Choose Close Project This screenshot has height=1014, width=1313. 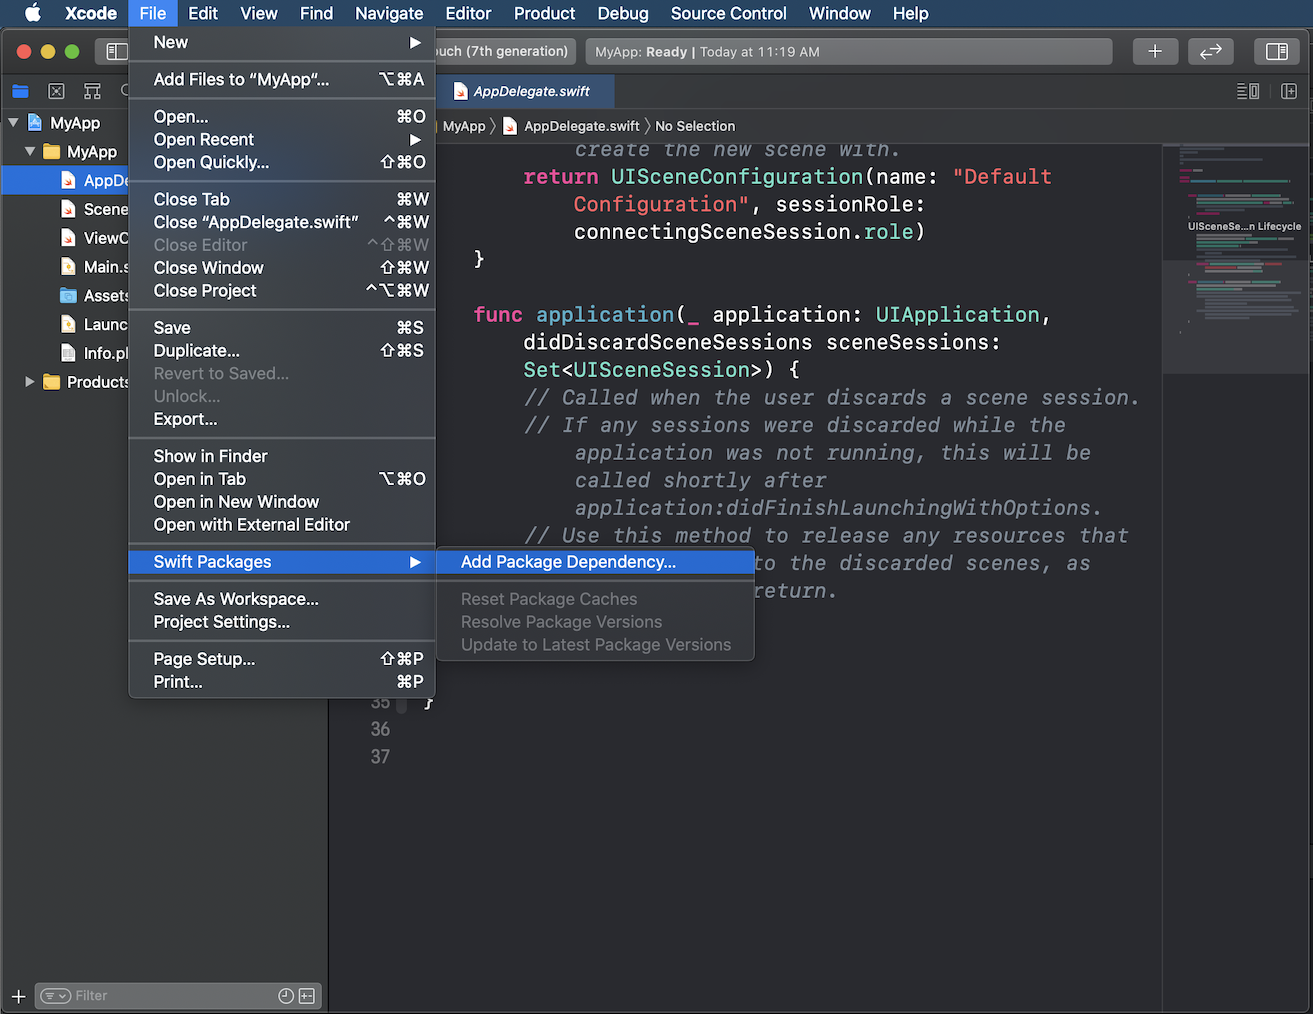point(282,291)
